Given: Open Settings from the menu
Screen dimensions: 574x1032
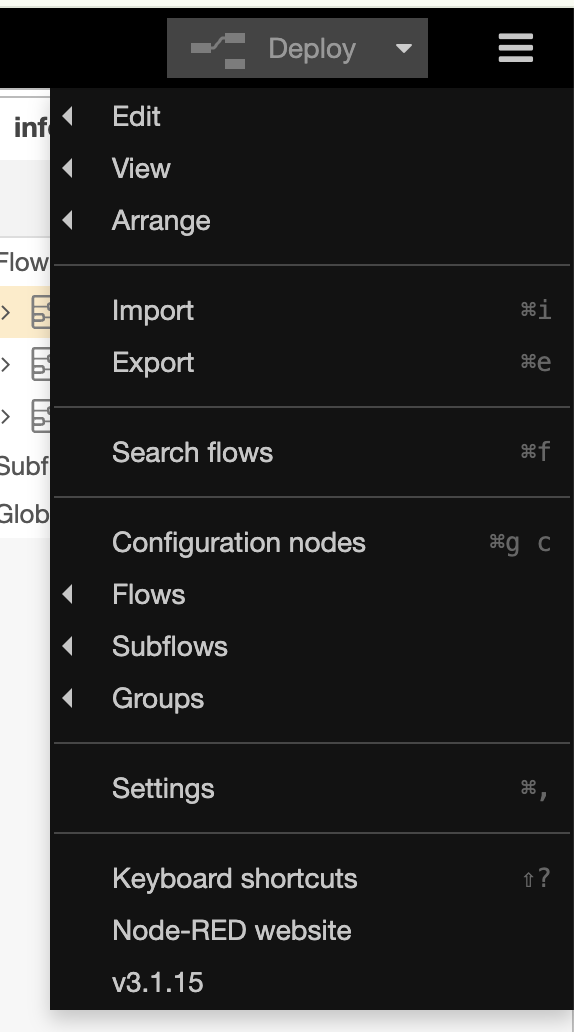Looking at the screenshot, I should 311,788.
